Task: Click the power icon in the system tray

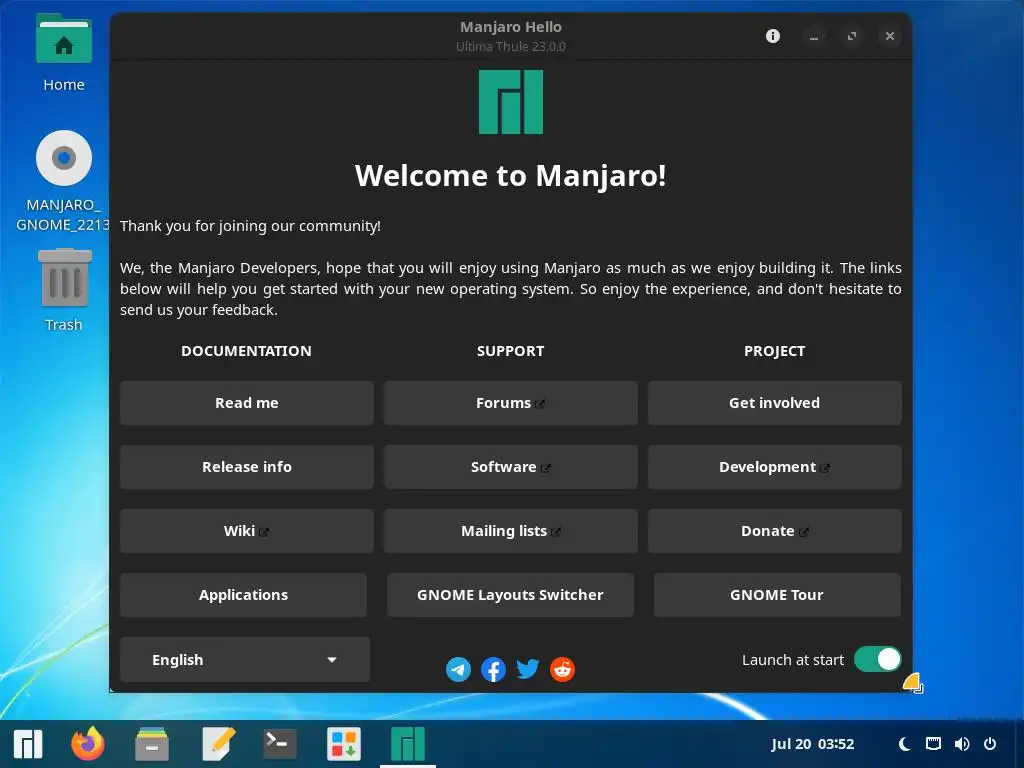Action: 990,744
